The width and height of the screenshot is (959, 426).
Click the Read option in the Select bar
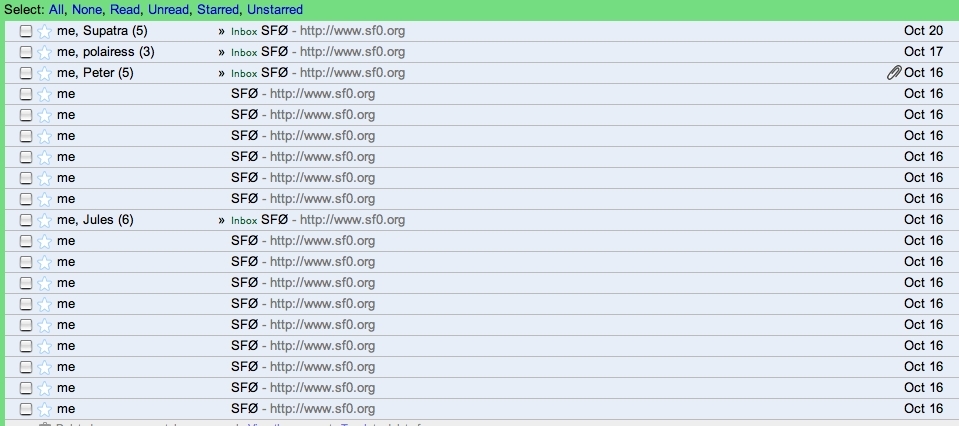pyautogui.click(x=126, y=10)
